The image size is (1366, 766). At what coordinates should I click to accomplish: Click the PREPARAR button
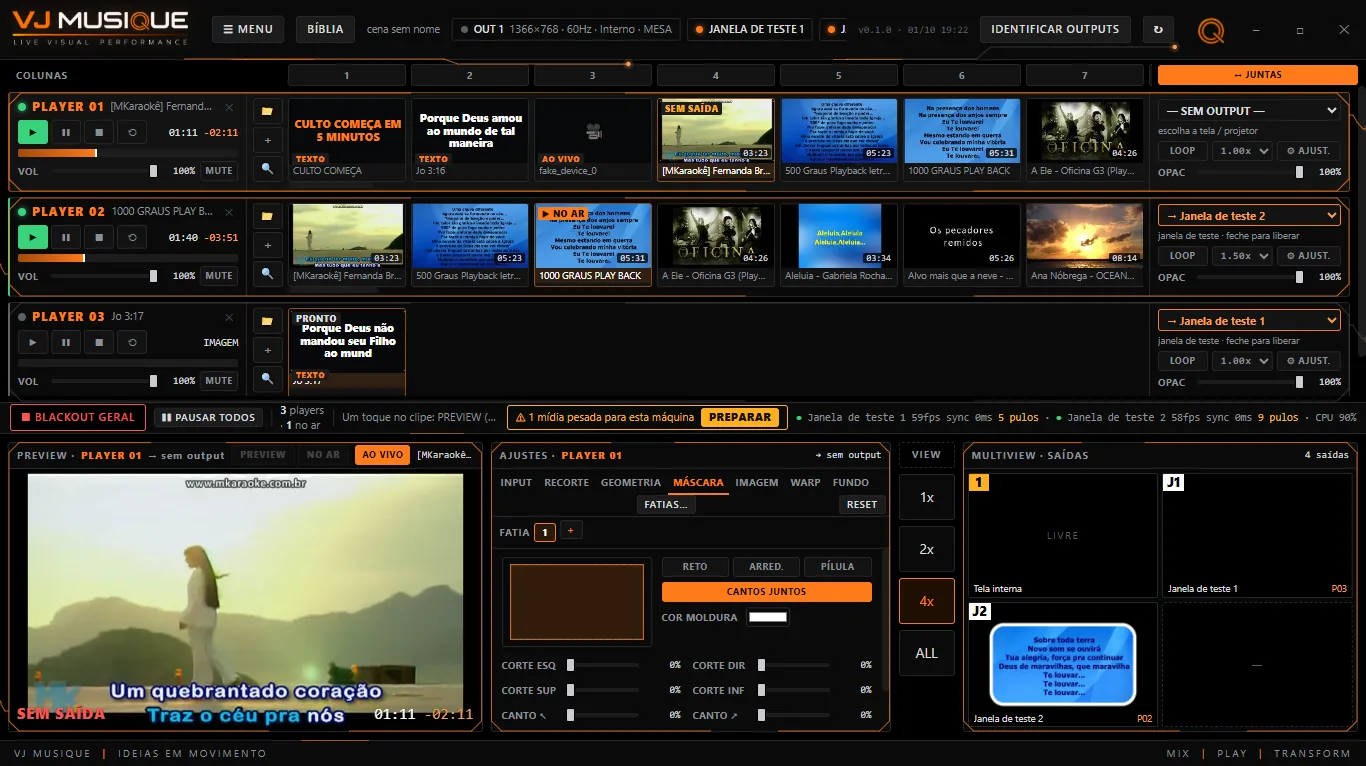tap(740, 417)
